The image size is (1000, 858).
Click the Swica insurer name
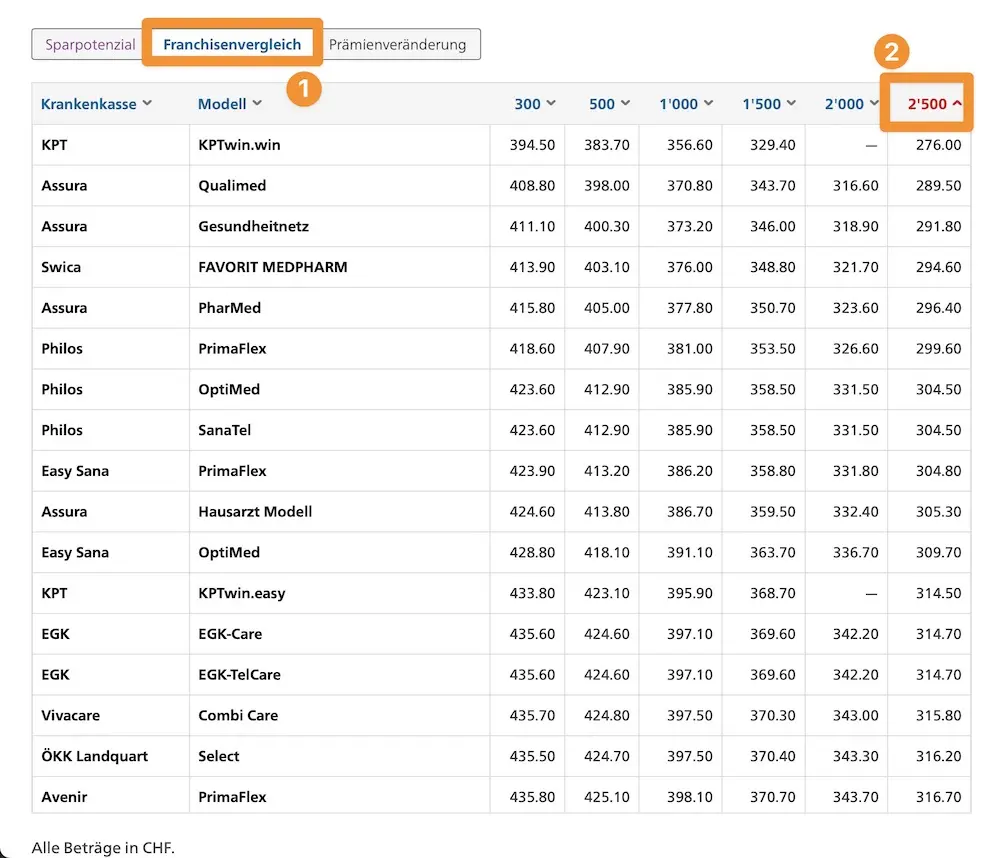(61, 267)
